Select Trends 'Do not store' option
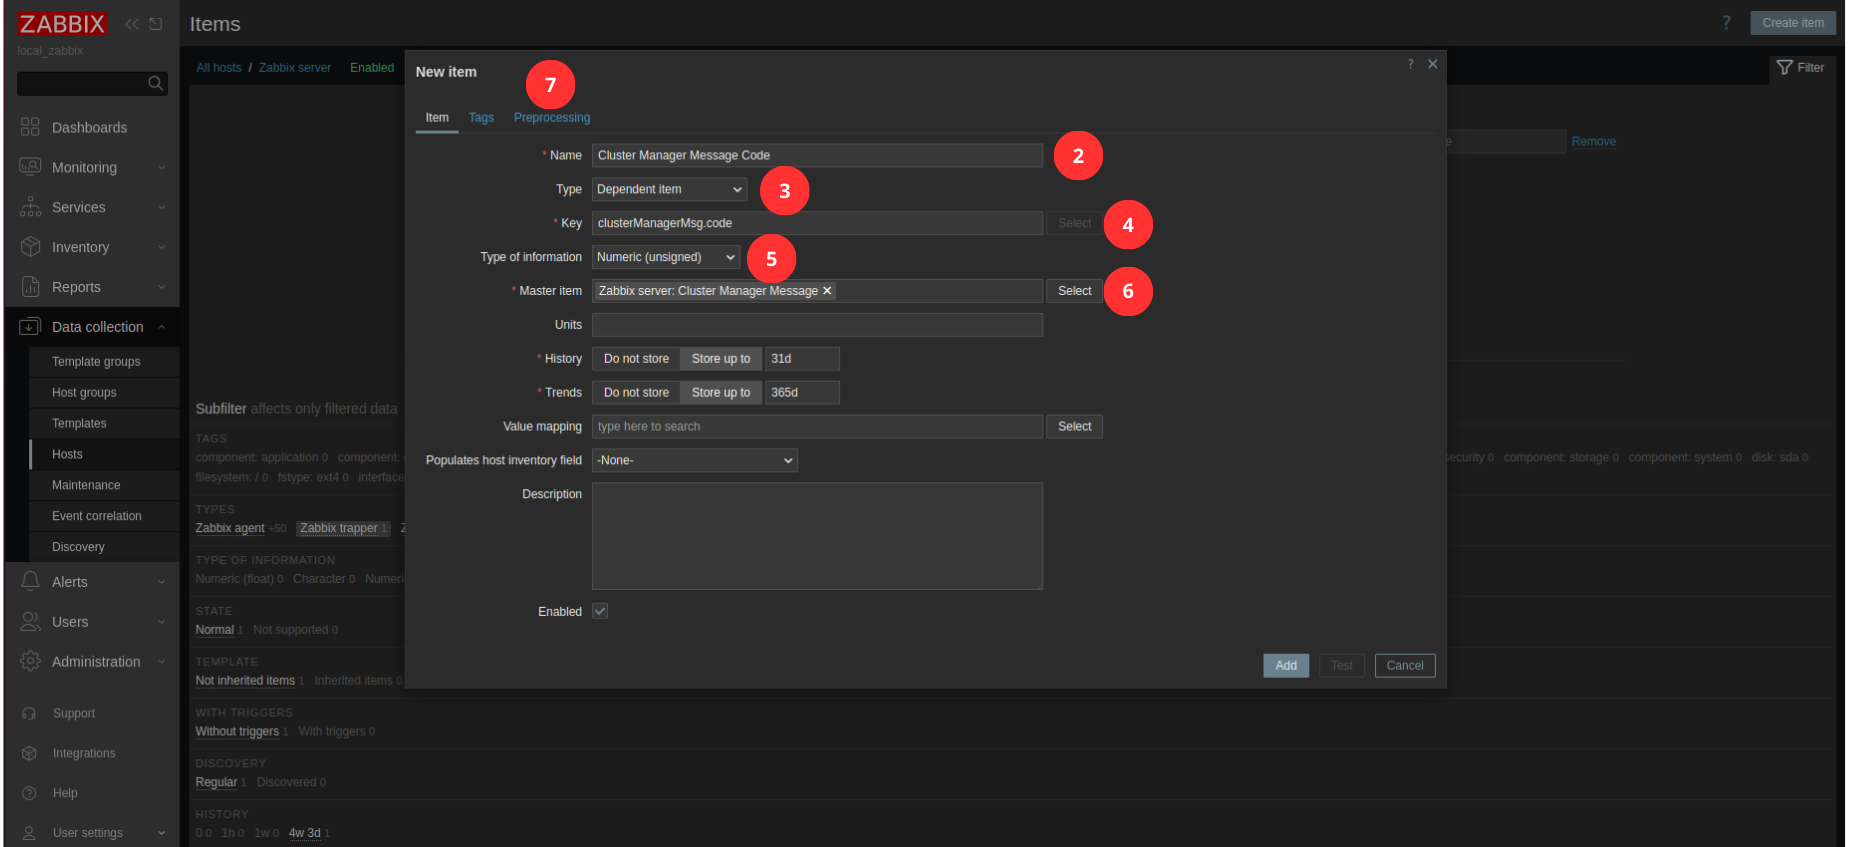The height and width of the screenshot is (847, 1849). [636, 393]
